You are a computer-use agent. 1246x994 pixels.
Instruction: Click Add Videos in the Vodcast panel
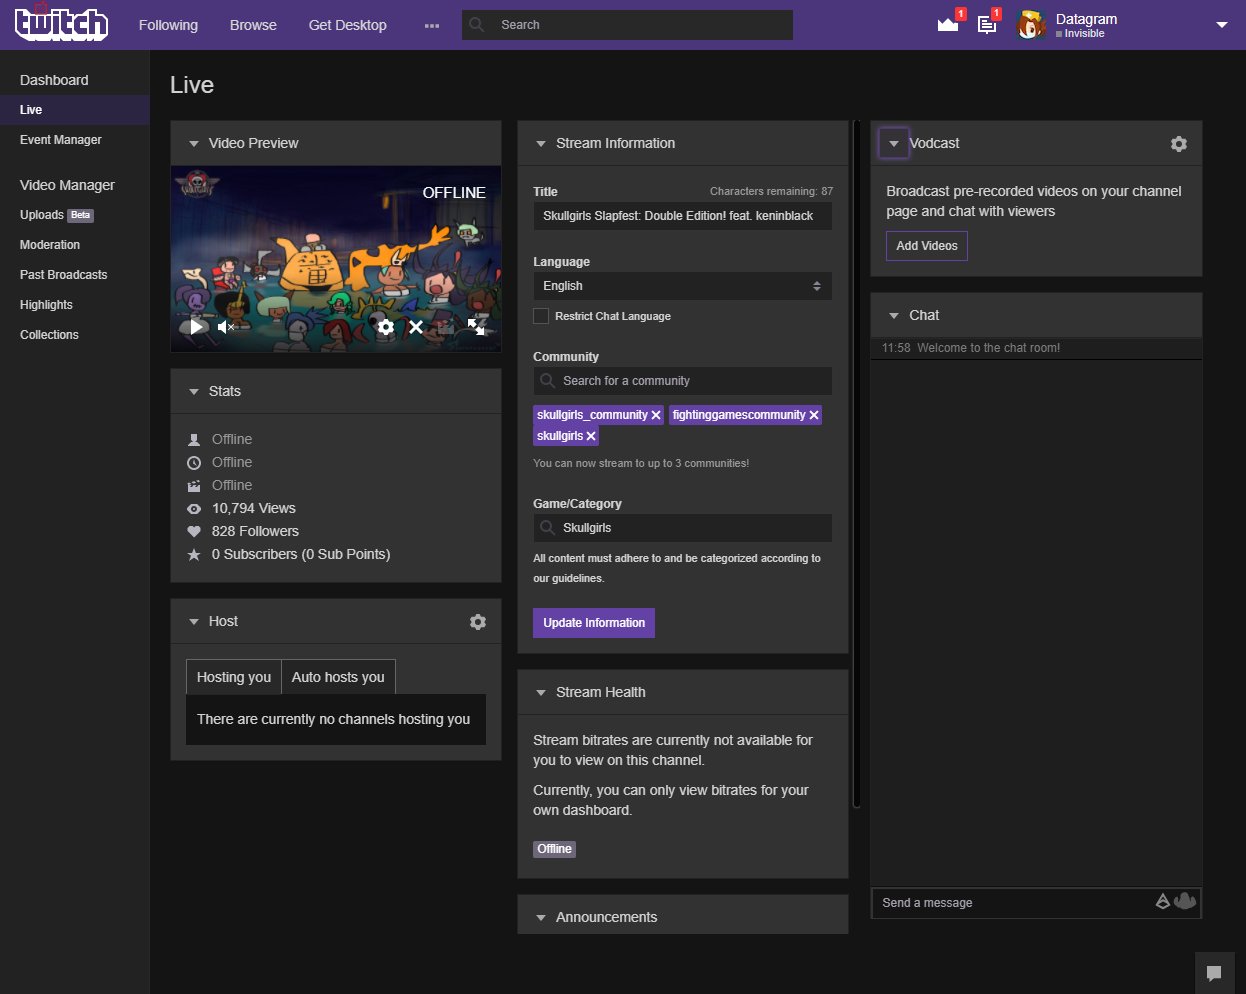point(926,245)
